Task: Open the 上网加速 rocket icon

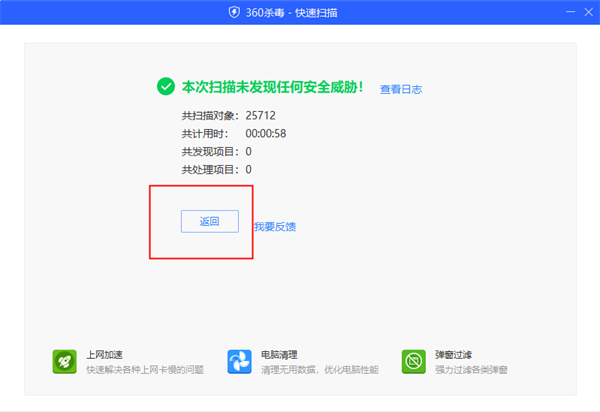Action: [65, 361]
